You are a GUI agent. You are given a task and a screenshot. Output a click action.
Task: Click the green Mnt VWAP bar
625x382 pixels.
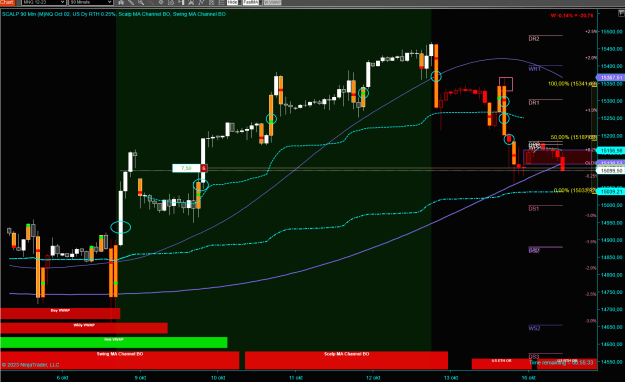coord(114,343)
